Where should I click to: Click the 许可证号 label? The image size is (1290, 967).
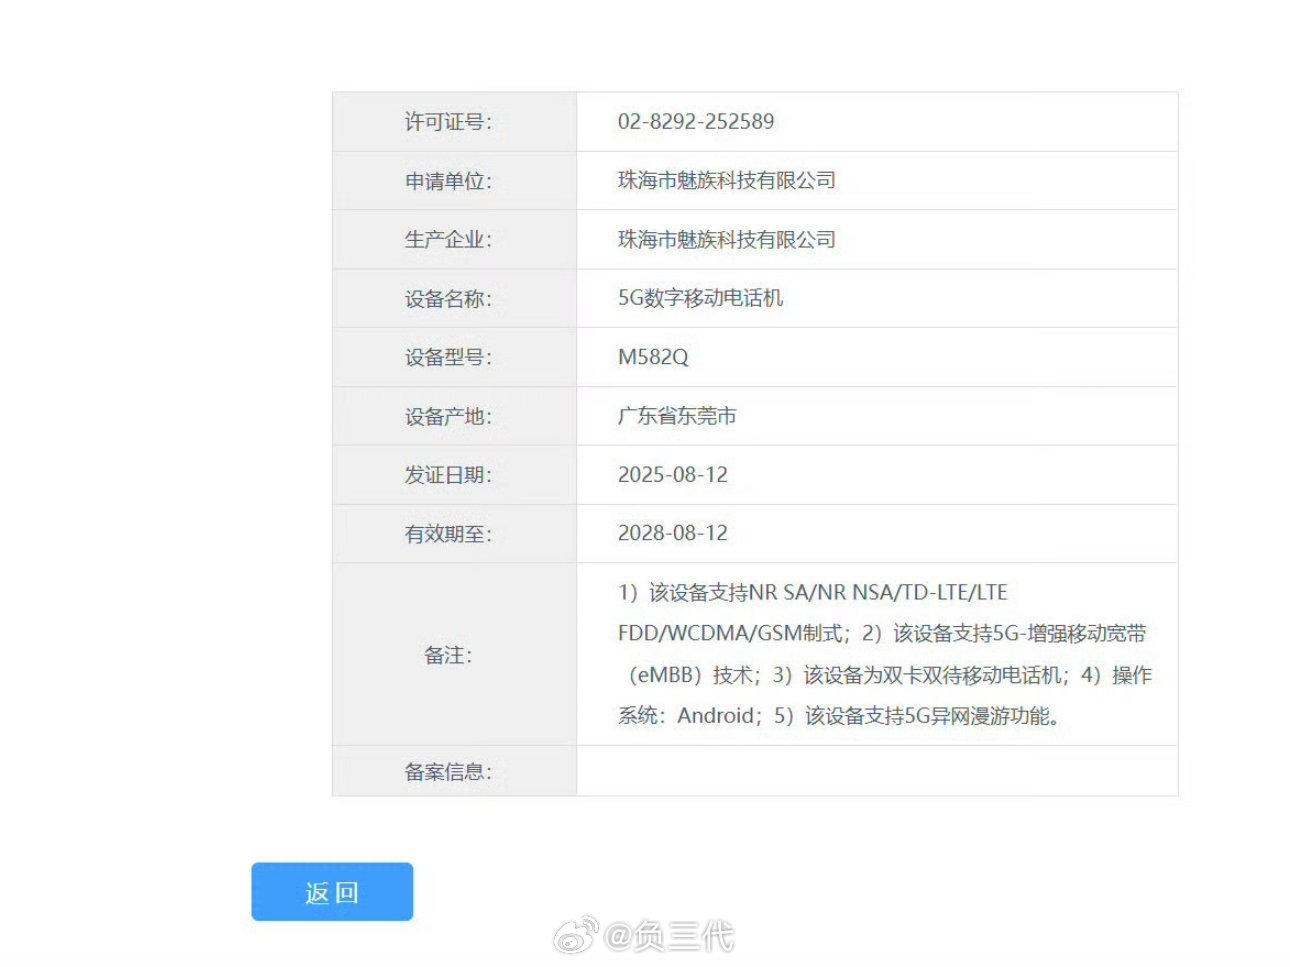tap(448, 122)
